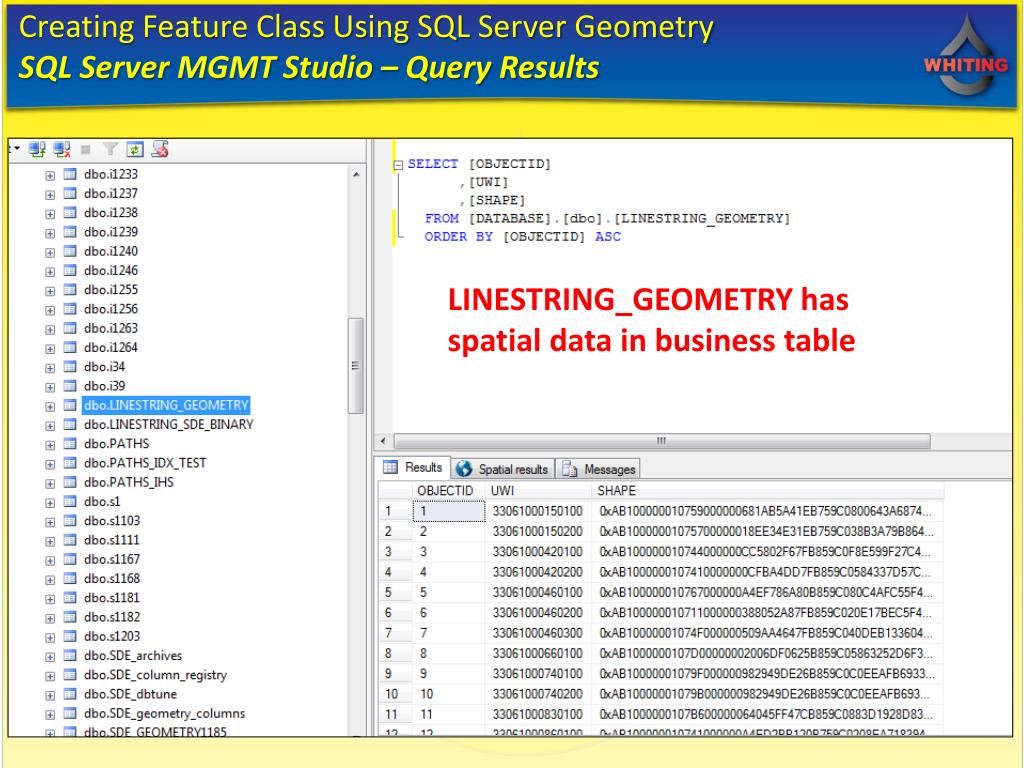Select the dbo.SDE_dbtune table
1024x768 pixels.
point(131,694)
